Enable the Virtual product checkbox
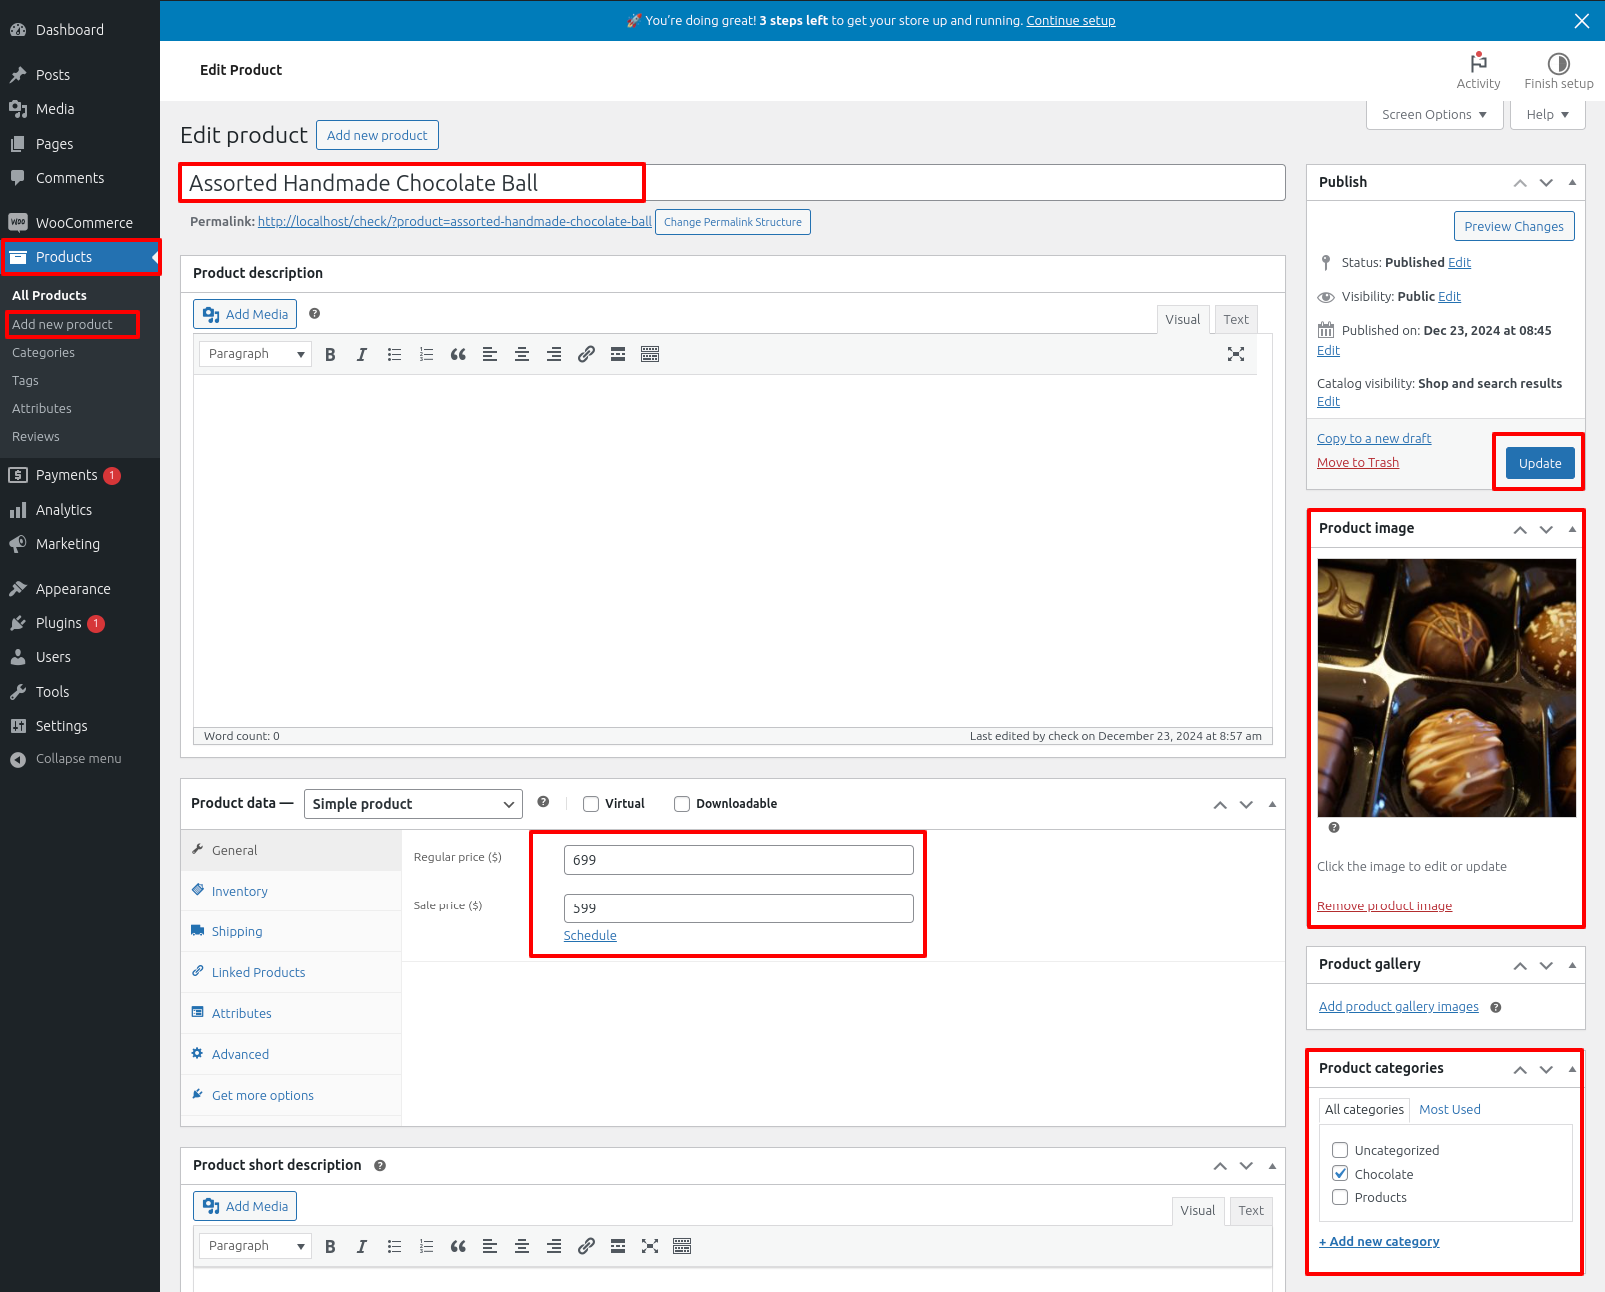 click(x=591, y=804)
